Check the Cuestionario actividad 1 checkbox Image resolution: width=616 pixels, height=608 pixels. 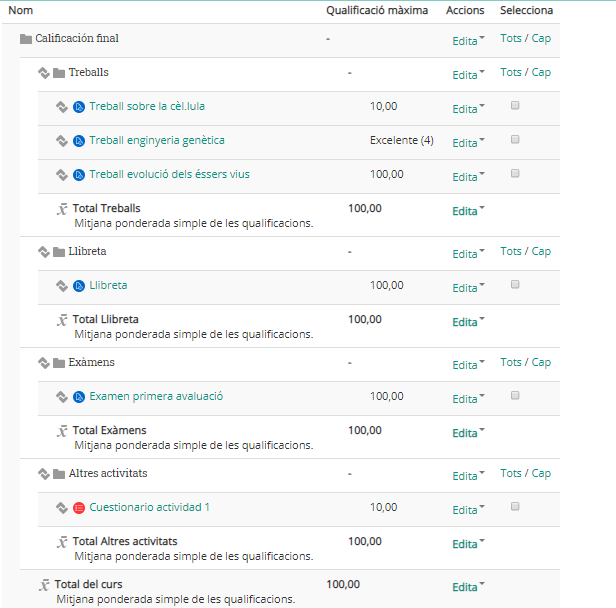coord(515,506)
